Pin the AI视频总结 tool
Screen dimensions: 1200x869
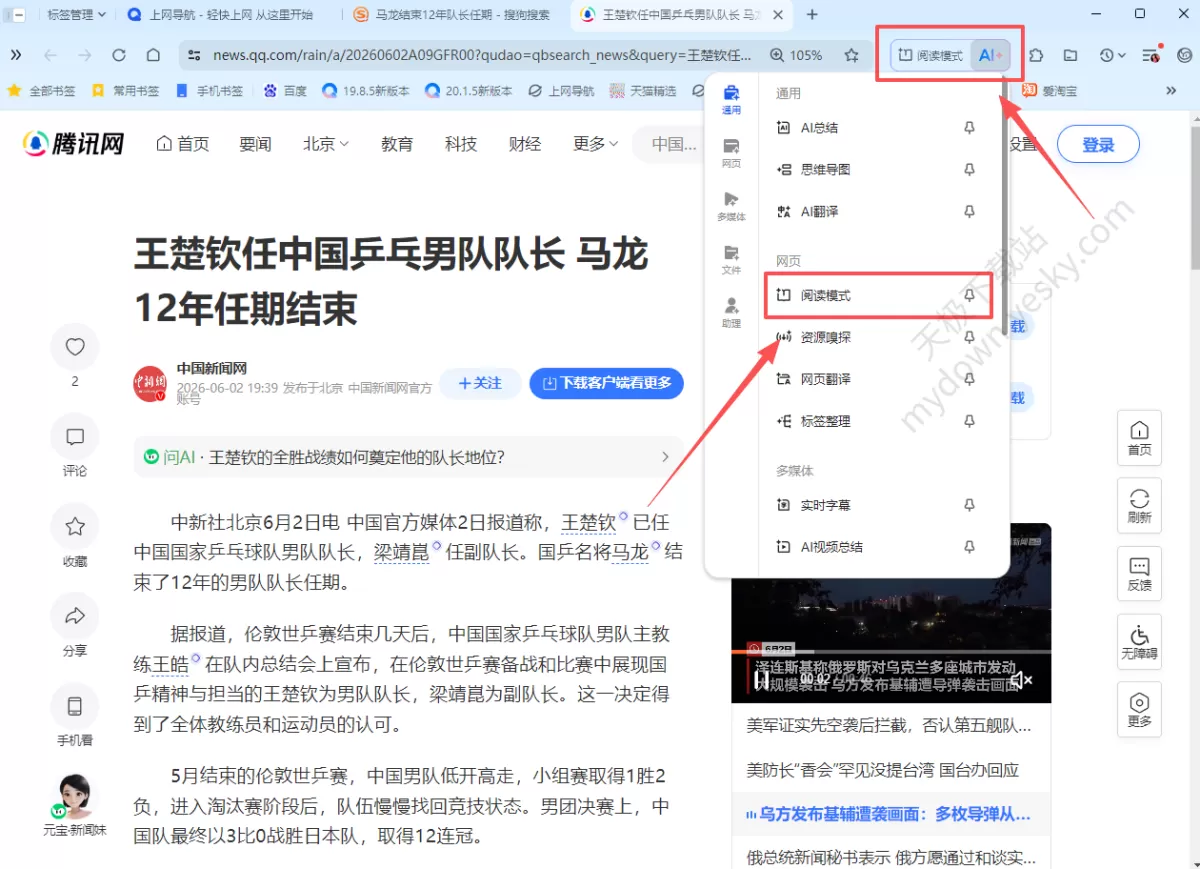tap(969, 548)
